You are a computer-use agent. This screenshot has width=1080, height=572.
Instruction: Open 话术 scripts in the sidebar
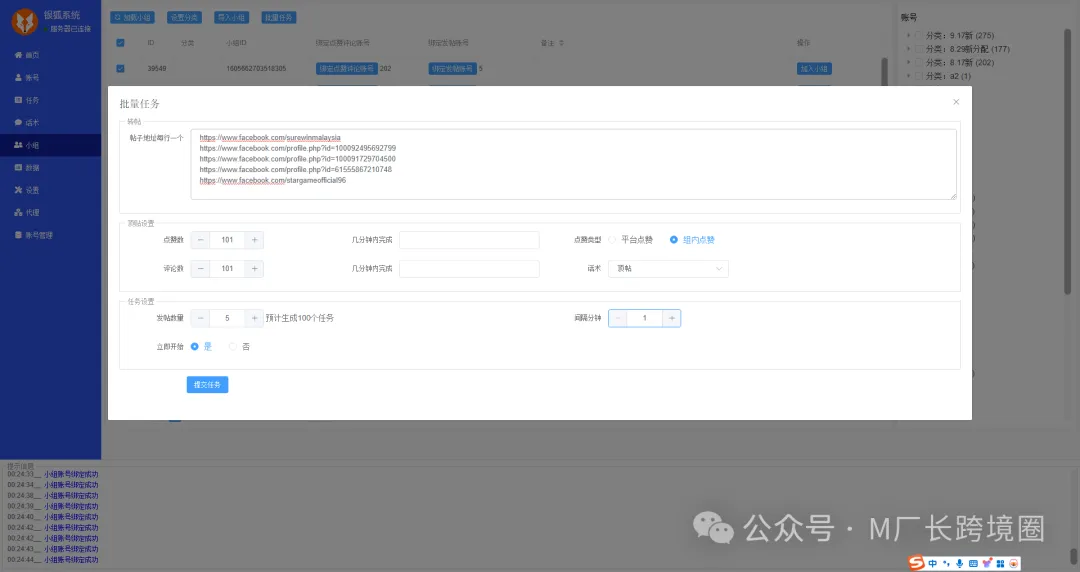coord(50,123)
